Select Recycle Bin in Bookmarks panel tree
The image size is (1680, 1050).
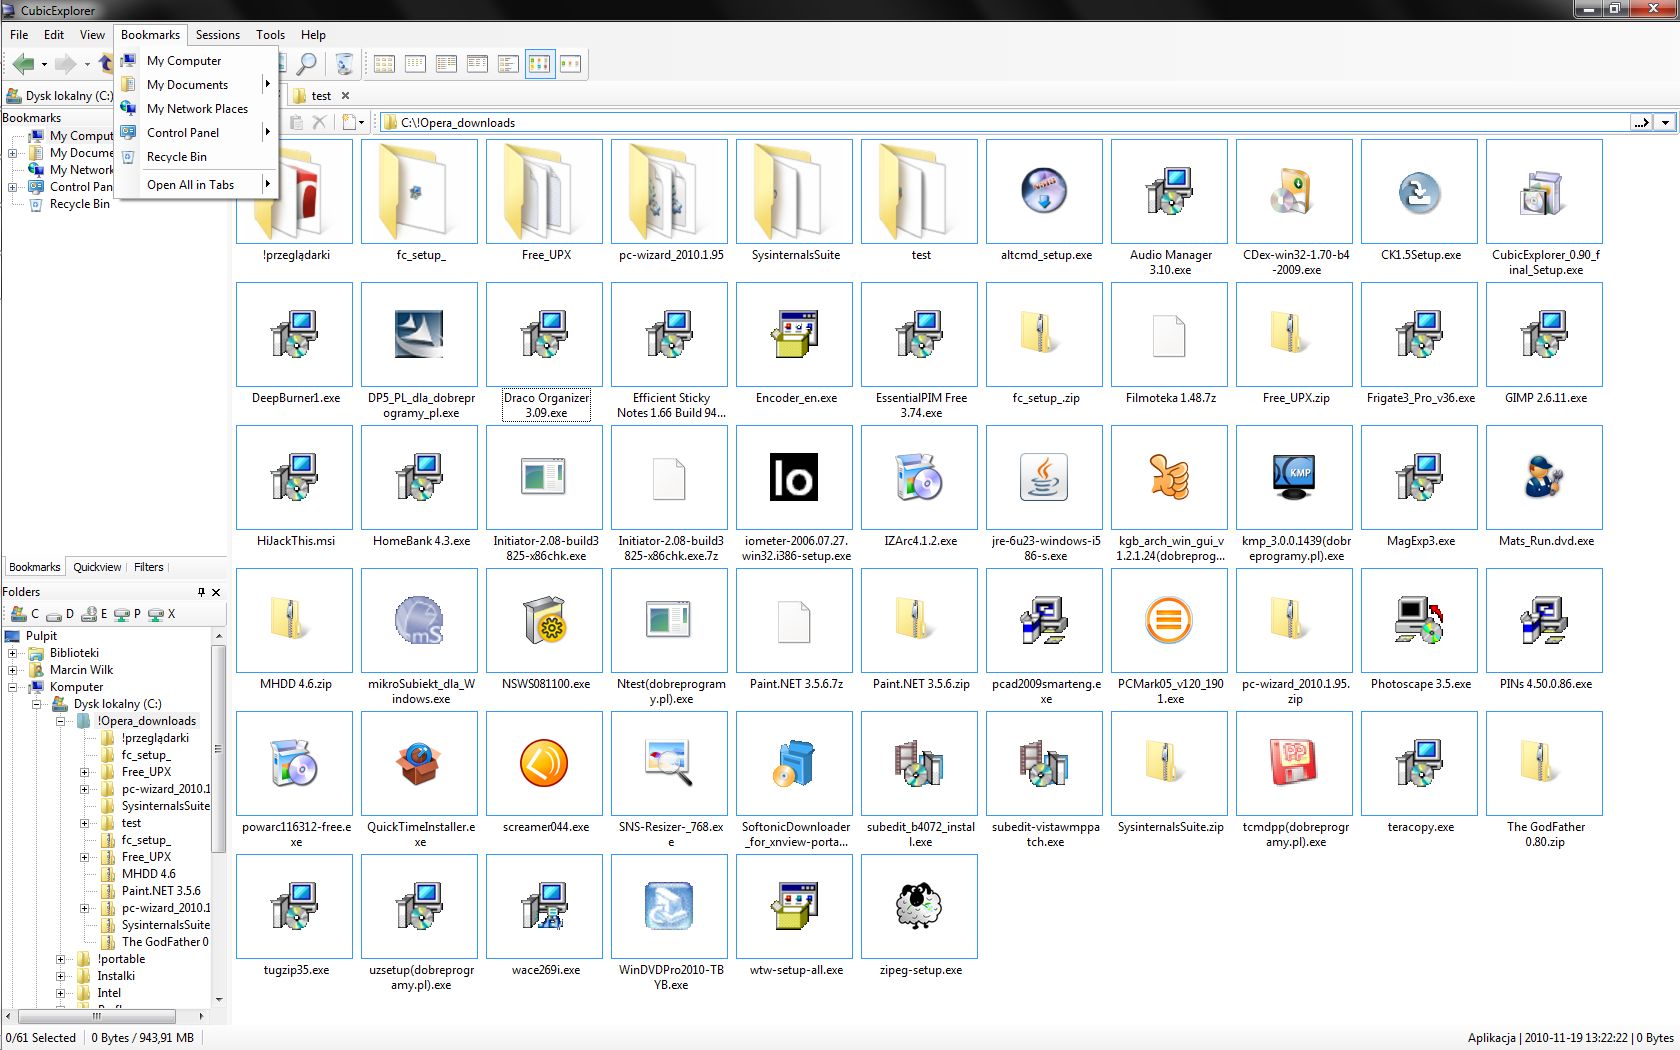(x=79, y=204)
